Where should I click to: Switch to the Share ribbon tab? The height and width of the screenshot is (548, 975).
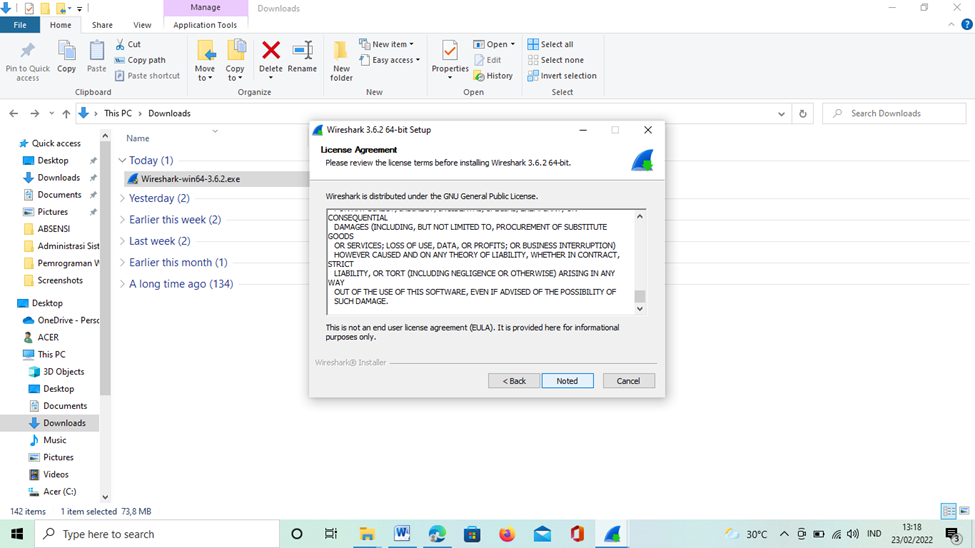[x=102, y=25]
